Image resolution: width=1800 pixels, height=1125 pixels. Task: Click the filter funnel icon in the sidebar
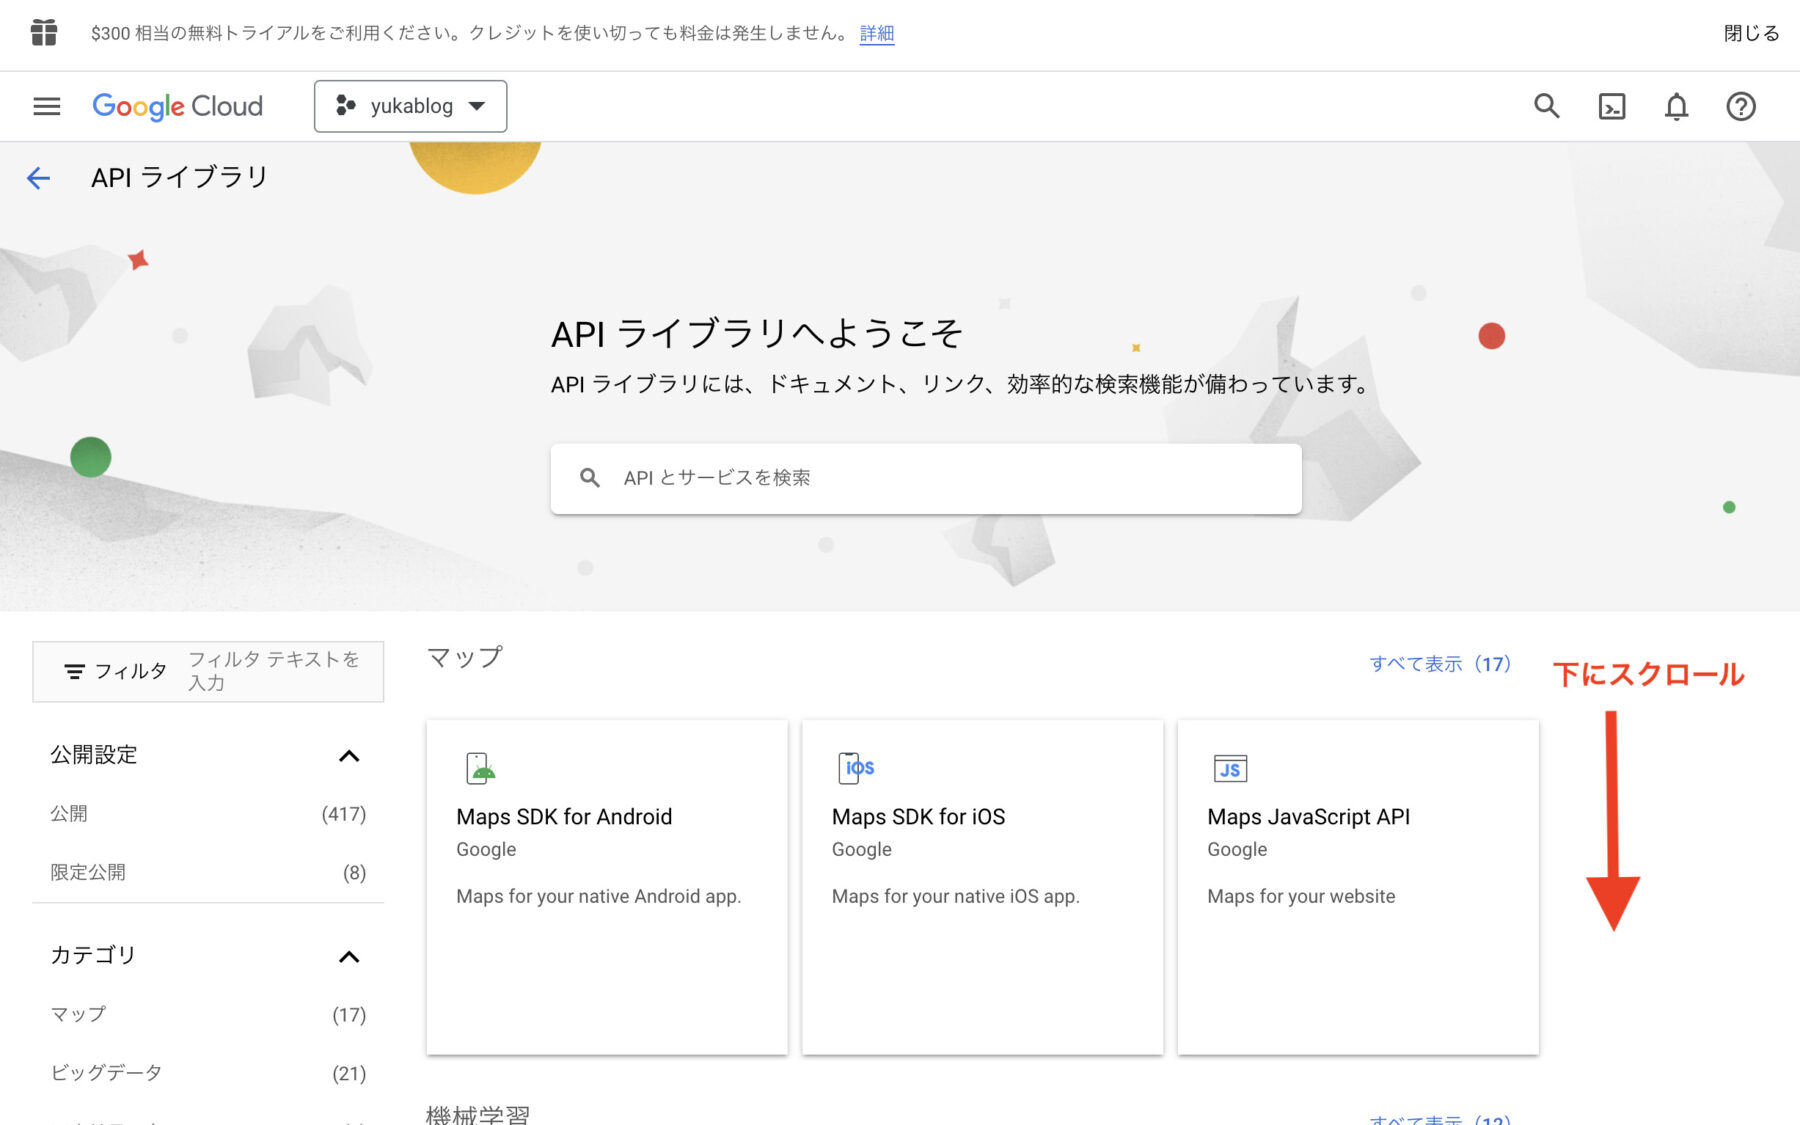(76, 671)
